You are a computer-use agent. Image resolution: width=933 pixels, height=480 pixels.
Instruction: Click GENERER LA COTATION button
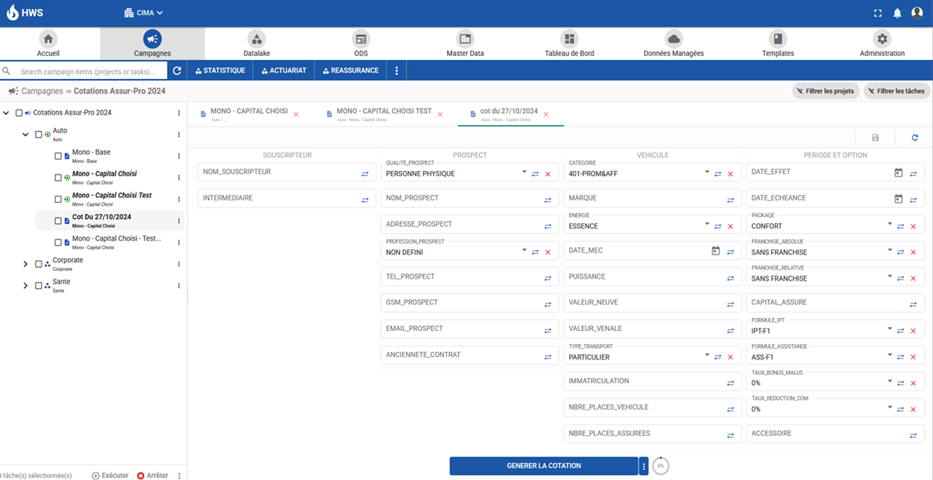(543, 466)
